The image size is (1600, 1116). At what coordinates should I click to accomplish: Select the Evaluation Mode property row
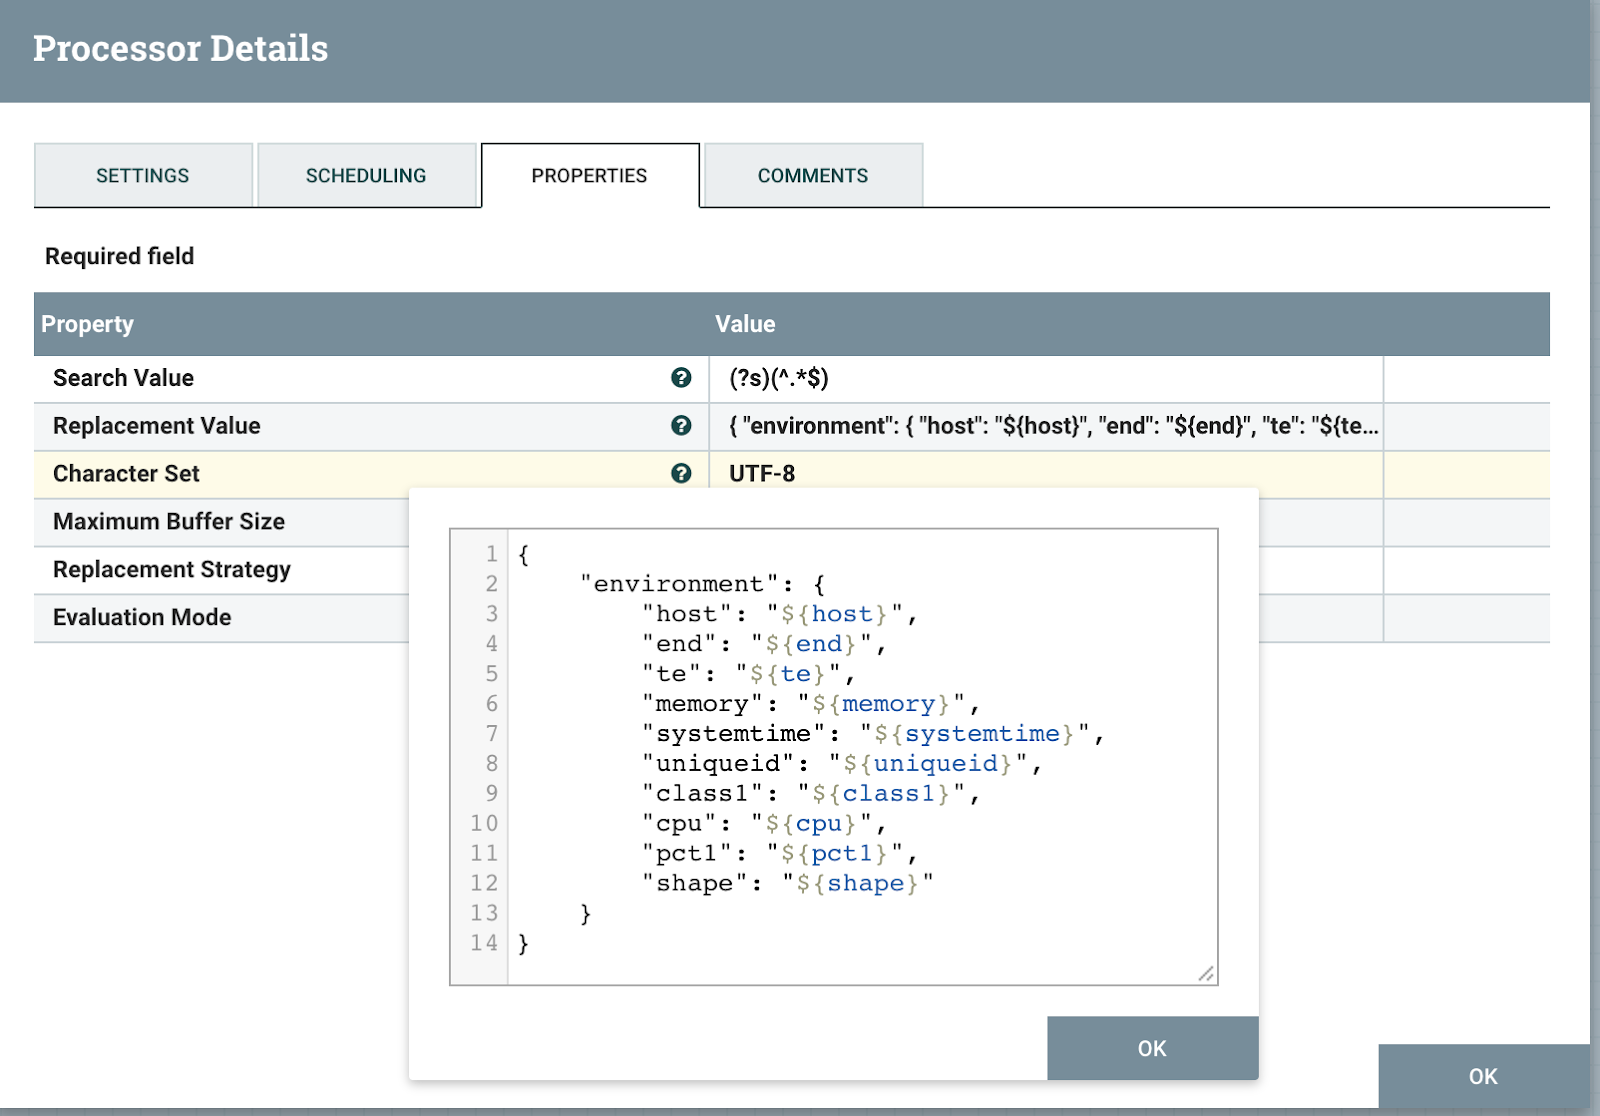(142, 618)
